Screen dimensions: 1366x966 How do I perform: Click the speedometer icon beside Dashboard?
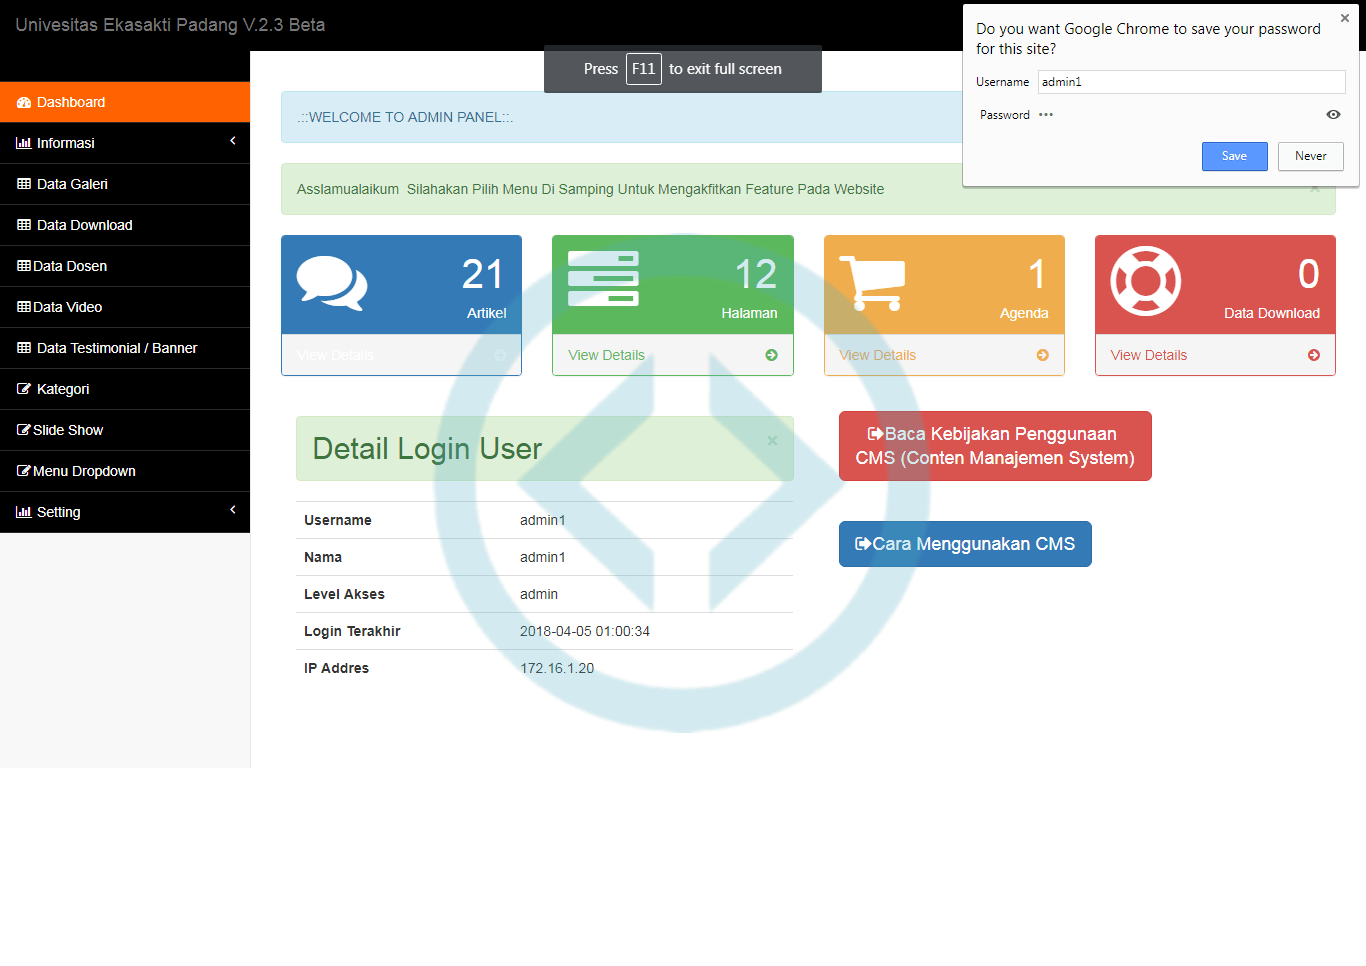coord(22,102)
